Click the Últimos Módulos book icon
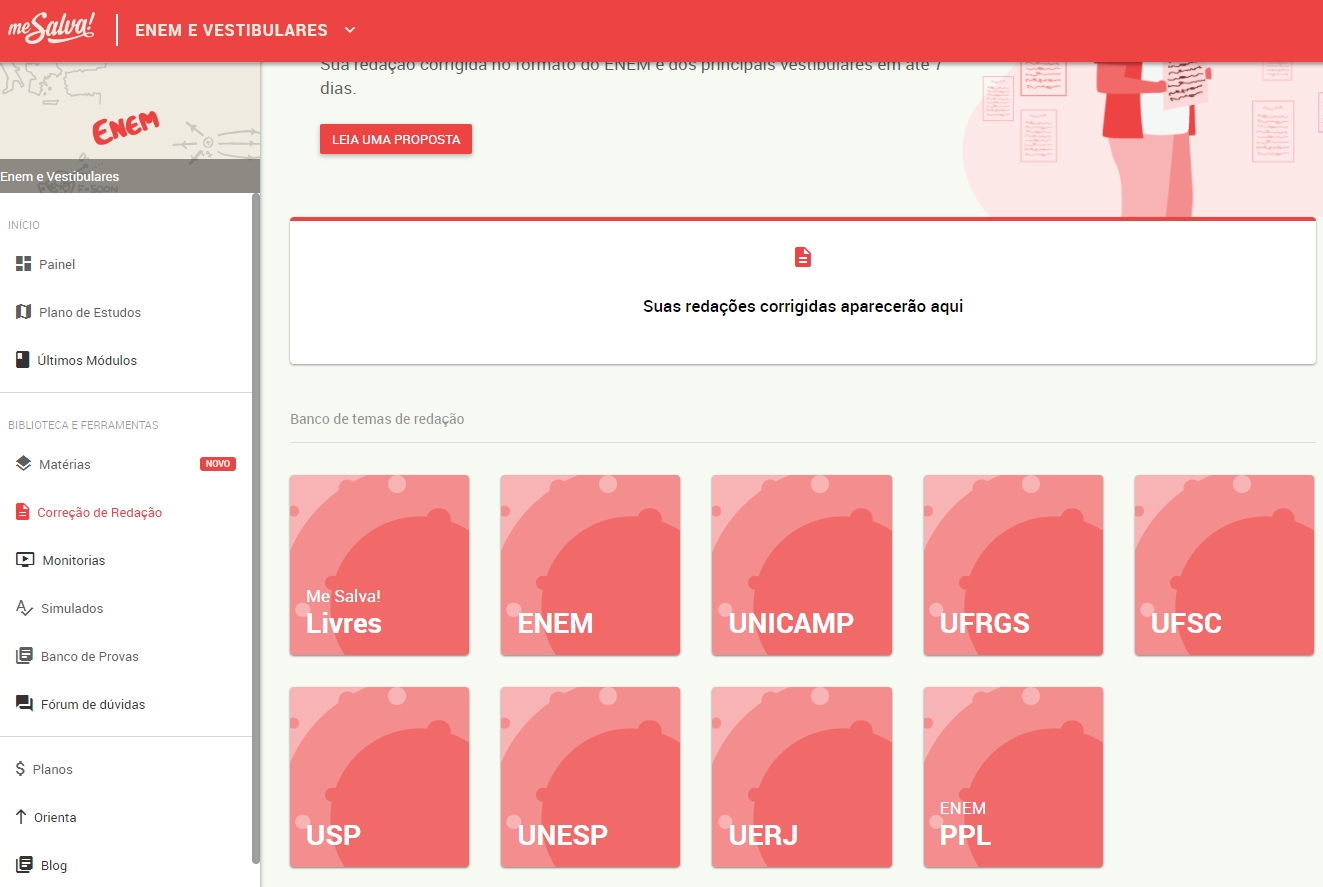Screen dimensions: 1323x887 click(22, 360)
